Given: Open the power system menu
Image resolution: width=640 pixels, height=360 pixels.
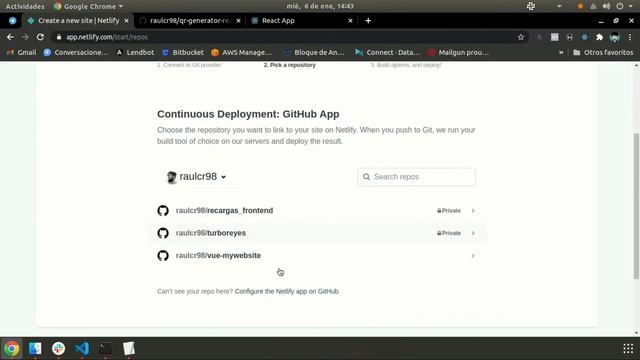Looking at the screenshot, I should click(620, 6).
